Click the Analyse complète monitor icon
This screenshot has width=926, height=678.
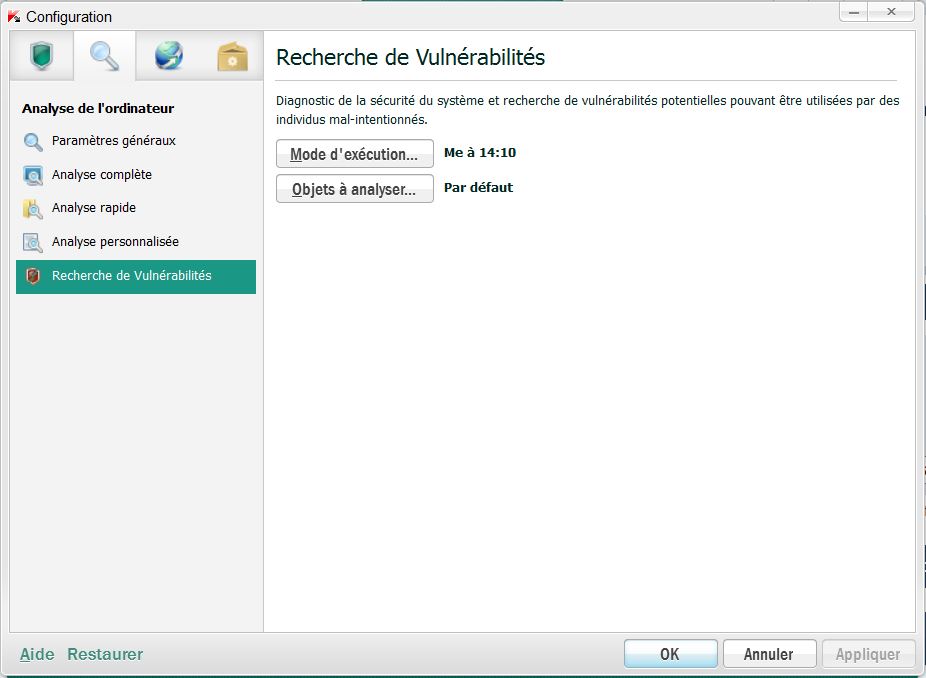[32, 175]
